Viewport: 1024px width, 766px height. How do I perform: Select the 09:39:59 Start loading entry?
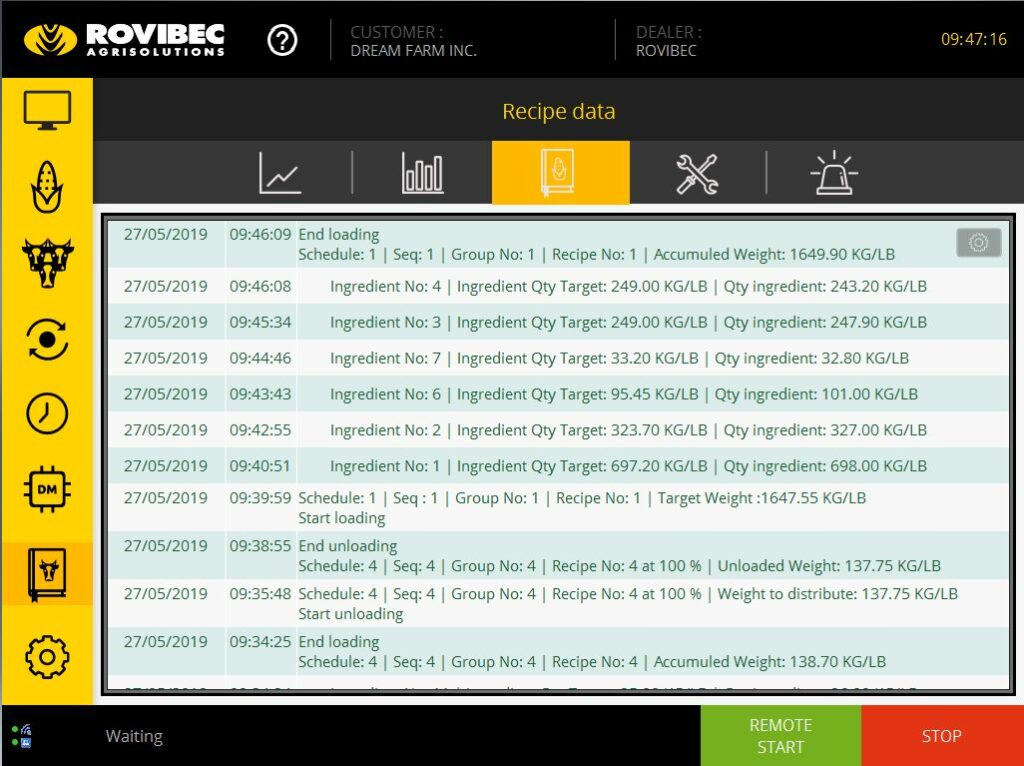[x=558, y=507]
